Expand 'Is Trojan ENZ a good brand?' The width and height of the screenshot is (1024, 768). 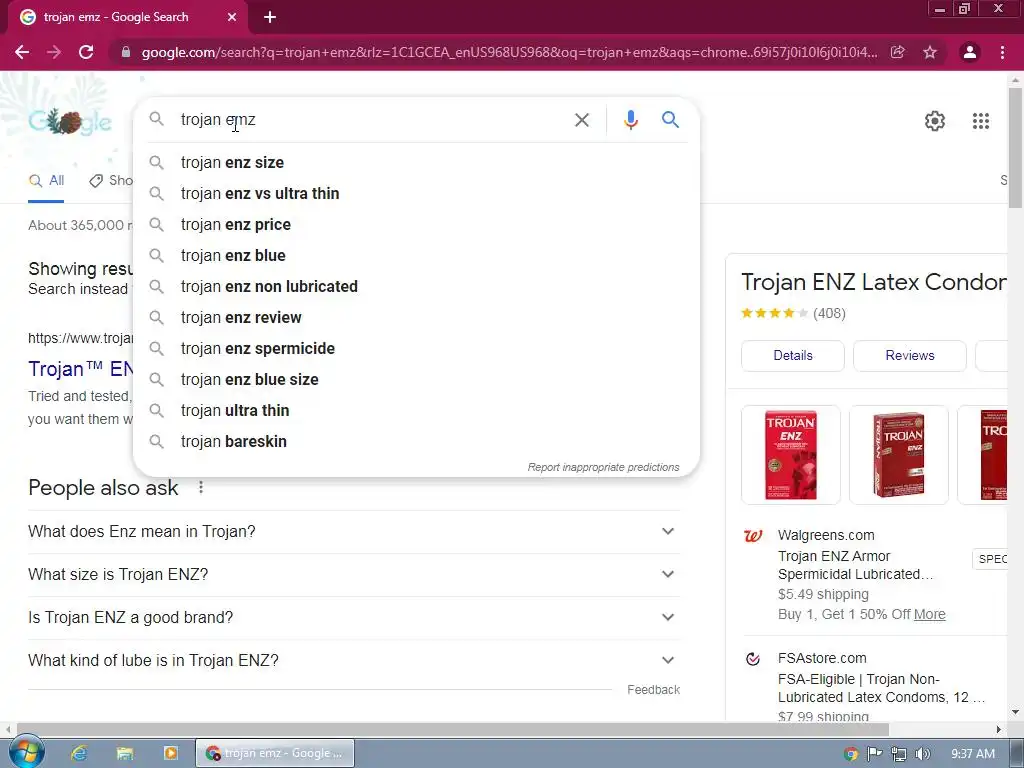pos(353,617)
